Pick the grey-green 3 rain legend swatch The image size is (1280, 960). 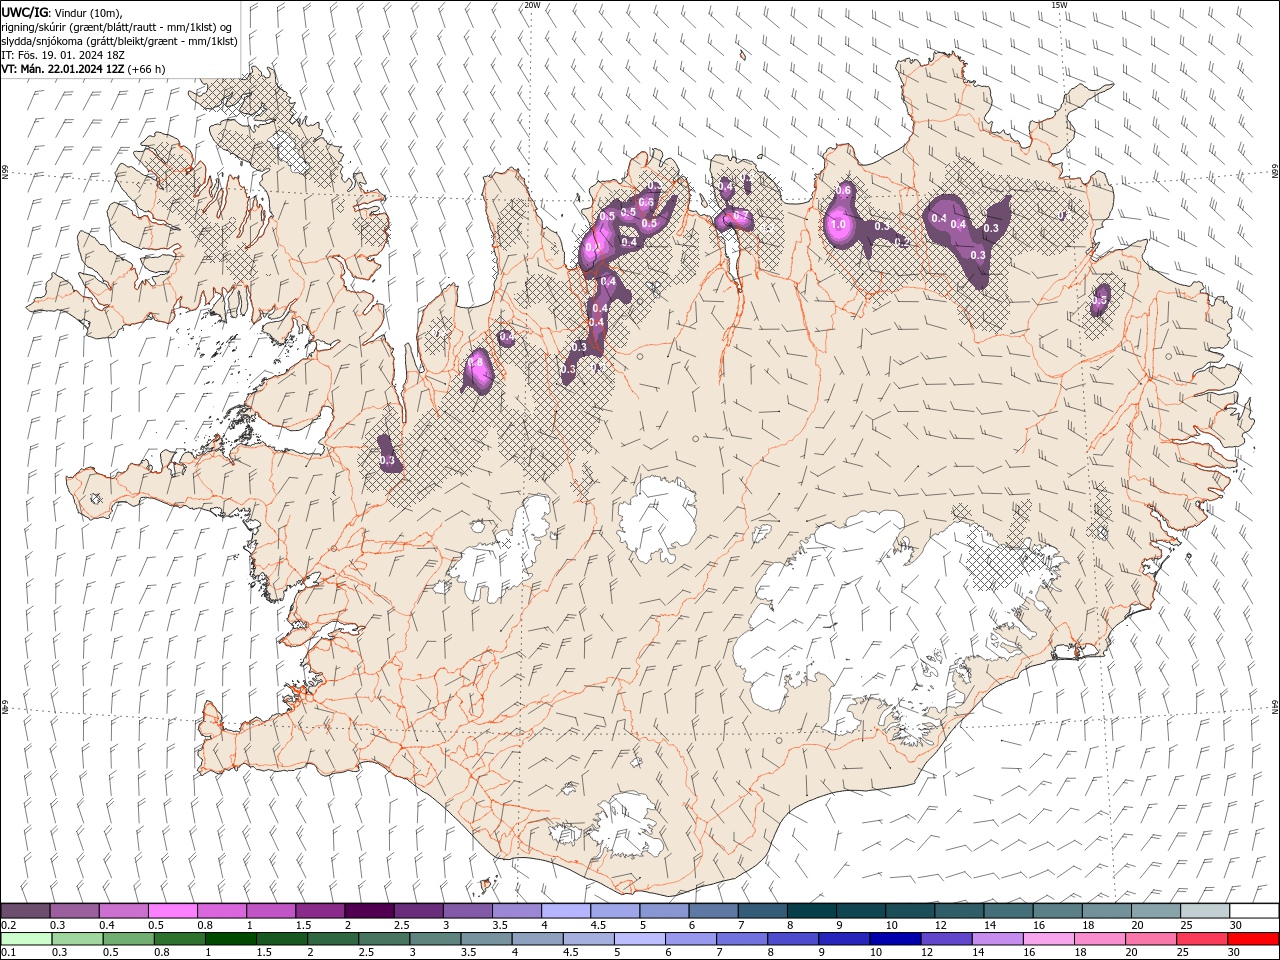pyautogui.click(x=434, y=939)
